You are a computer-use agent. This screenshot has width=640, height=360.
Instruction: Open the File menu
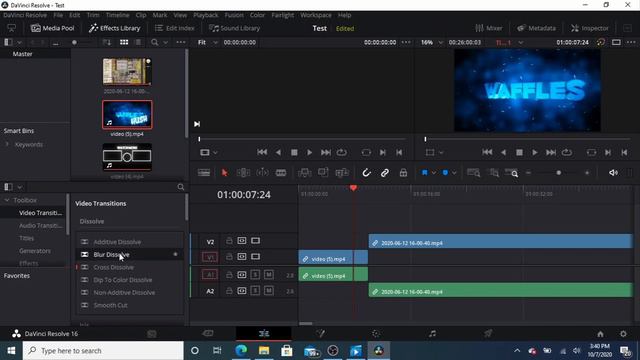click(x=58, y=15)
